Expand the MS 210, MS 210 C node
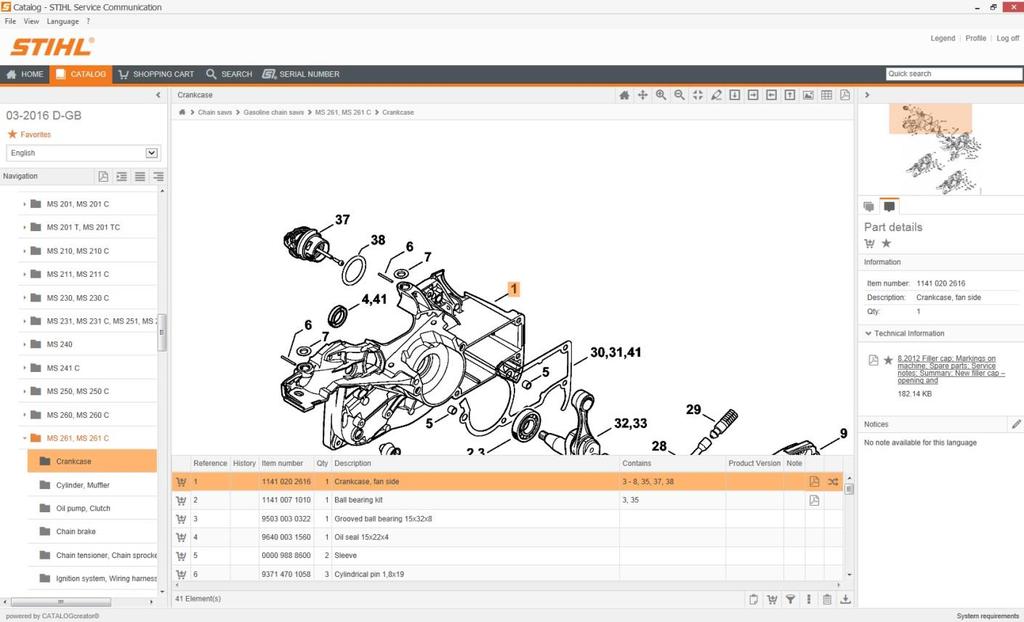Screen dimensions: 1024x622 (24, 251)
